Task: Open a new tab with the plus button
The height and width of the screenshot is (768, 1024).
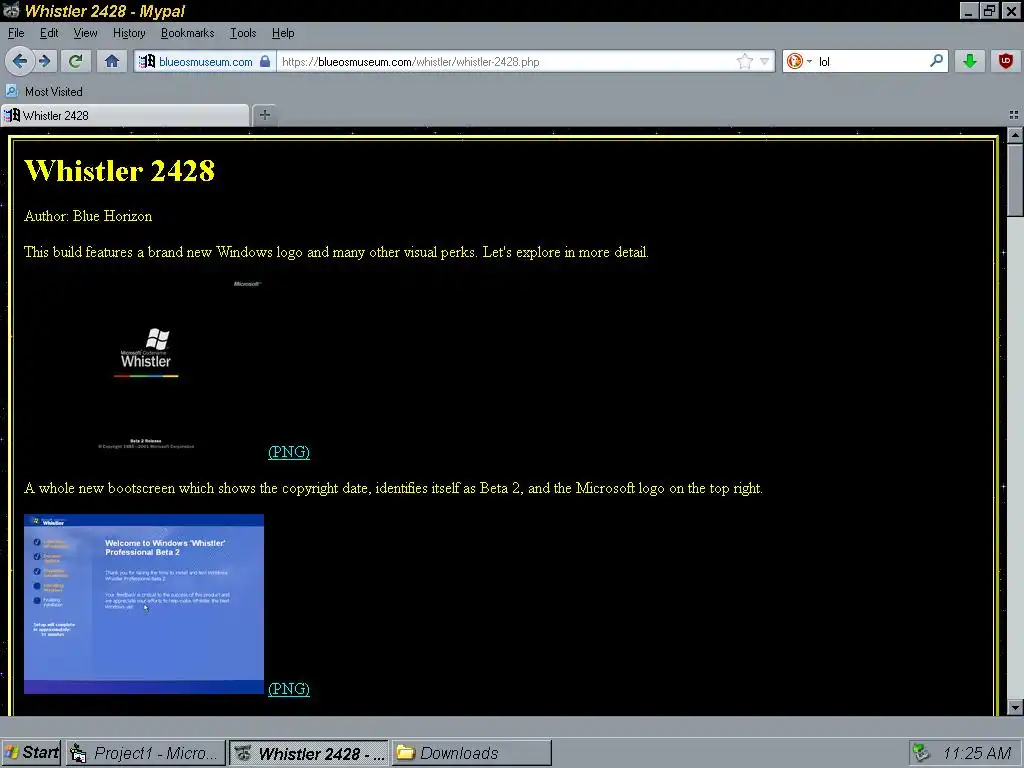Action: pyautogui.click(x=264, y=115)
